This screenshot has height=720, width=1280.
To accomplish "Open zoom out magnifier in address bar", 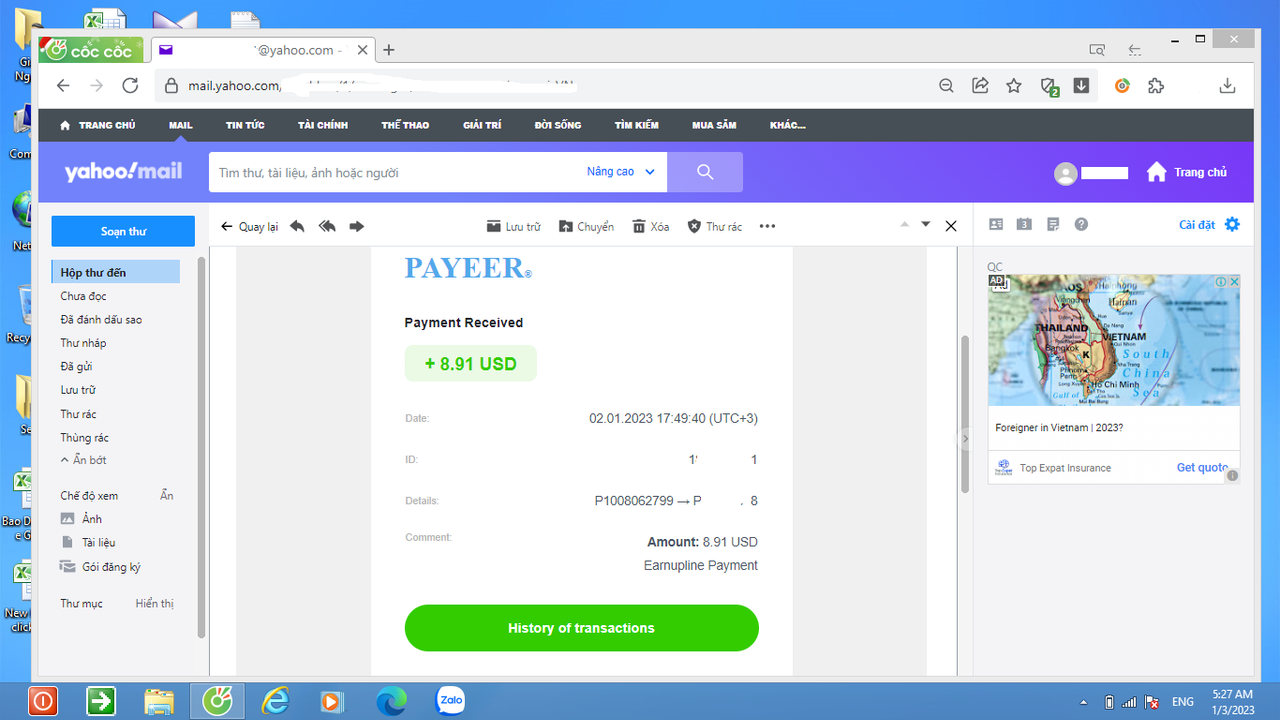I will 946,86.
